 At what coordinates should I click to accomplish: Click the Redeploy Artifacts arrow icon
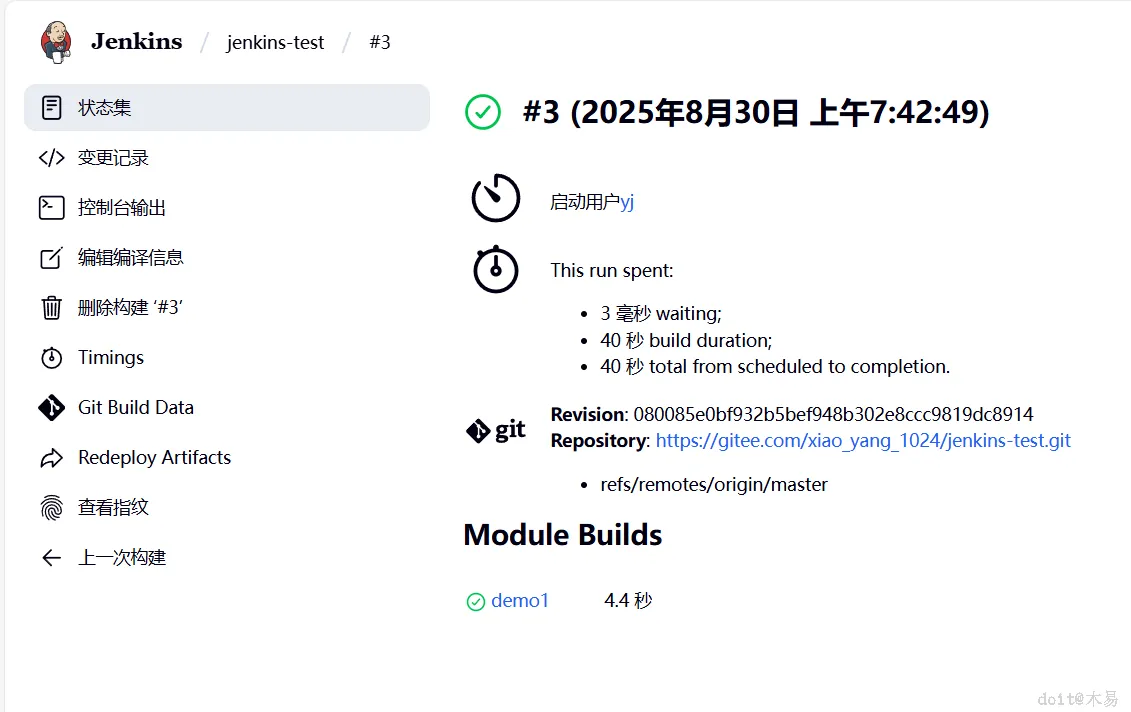click(51, 458)
